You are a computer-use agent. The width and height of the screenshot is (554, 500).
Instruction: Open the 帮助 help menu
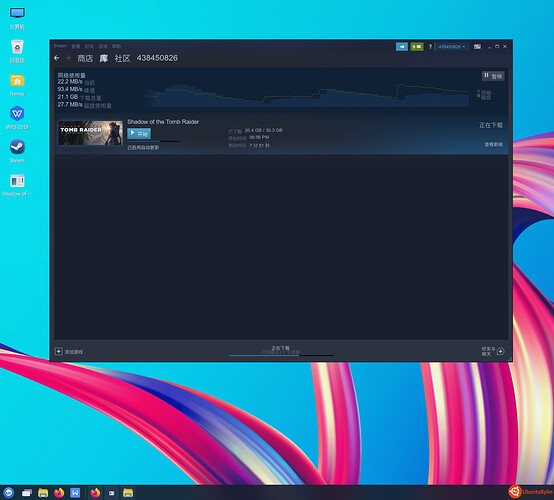(x=116, y=46)
